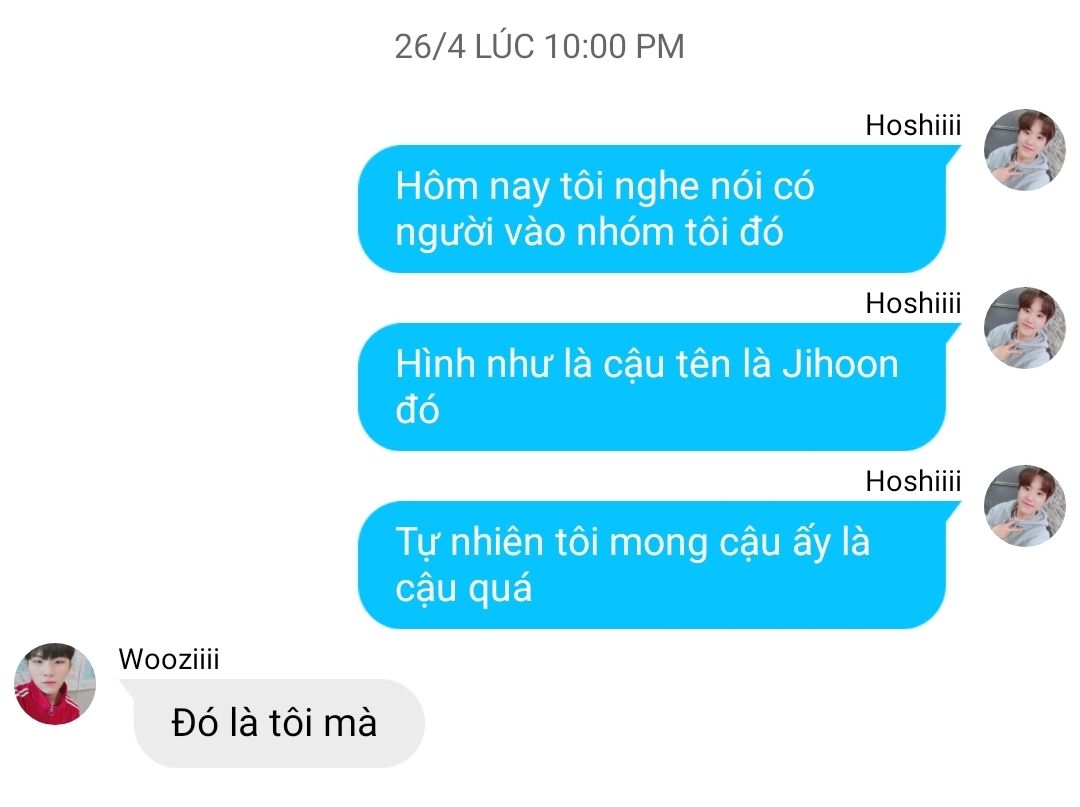Tap Hoshiiii's avatar next to the Jihoon message
This screenshot has height=807, width=1080.
tap(1024, 328)
